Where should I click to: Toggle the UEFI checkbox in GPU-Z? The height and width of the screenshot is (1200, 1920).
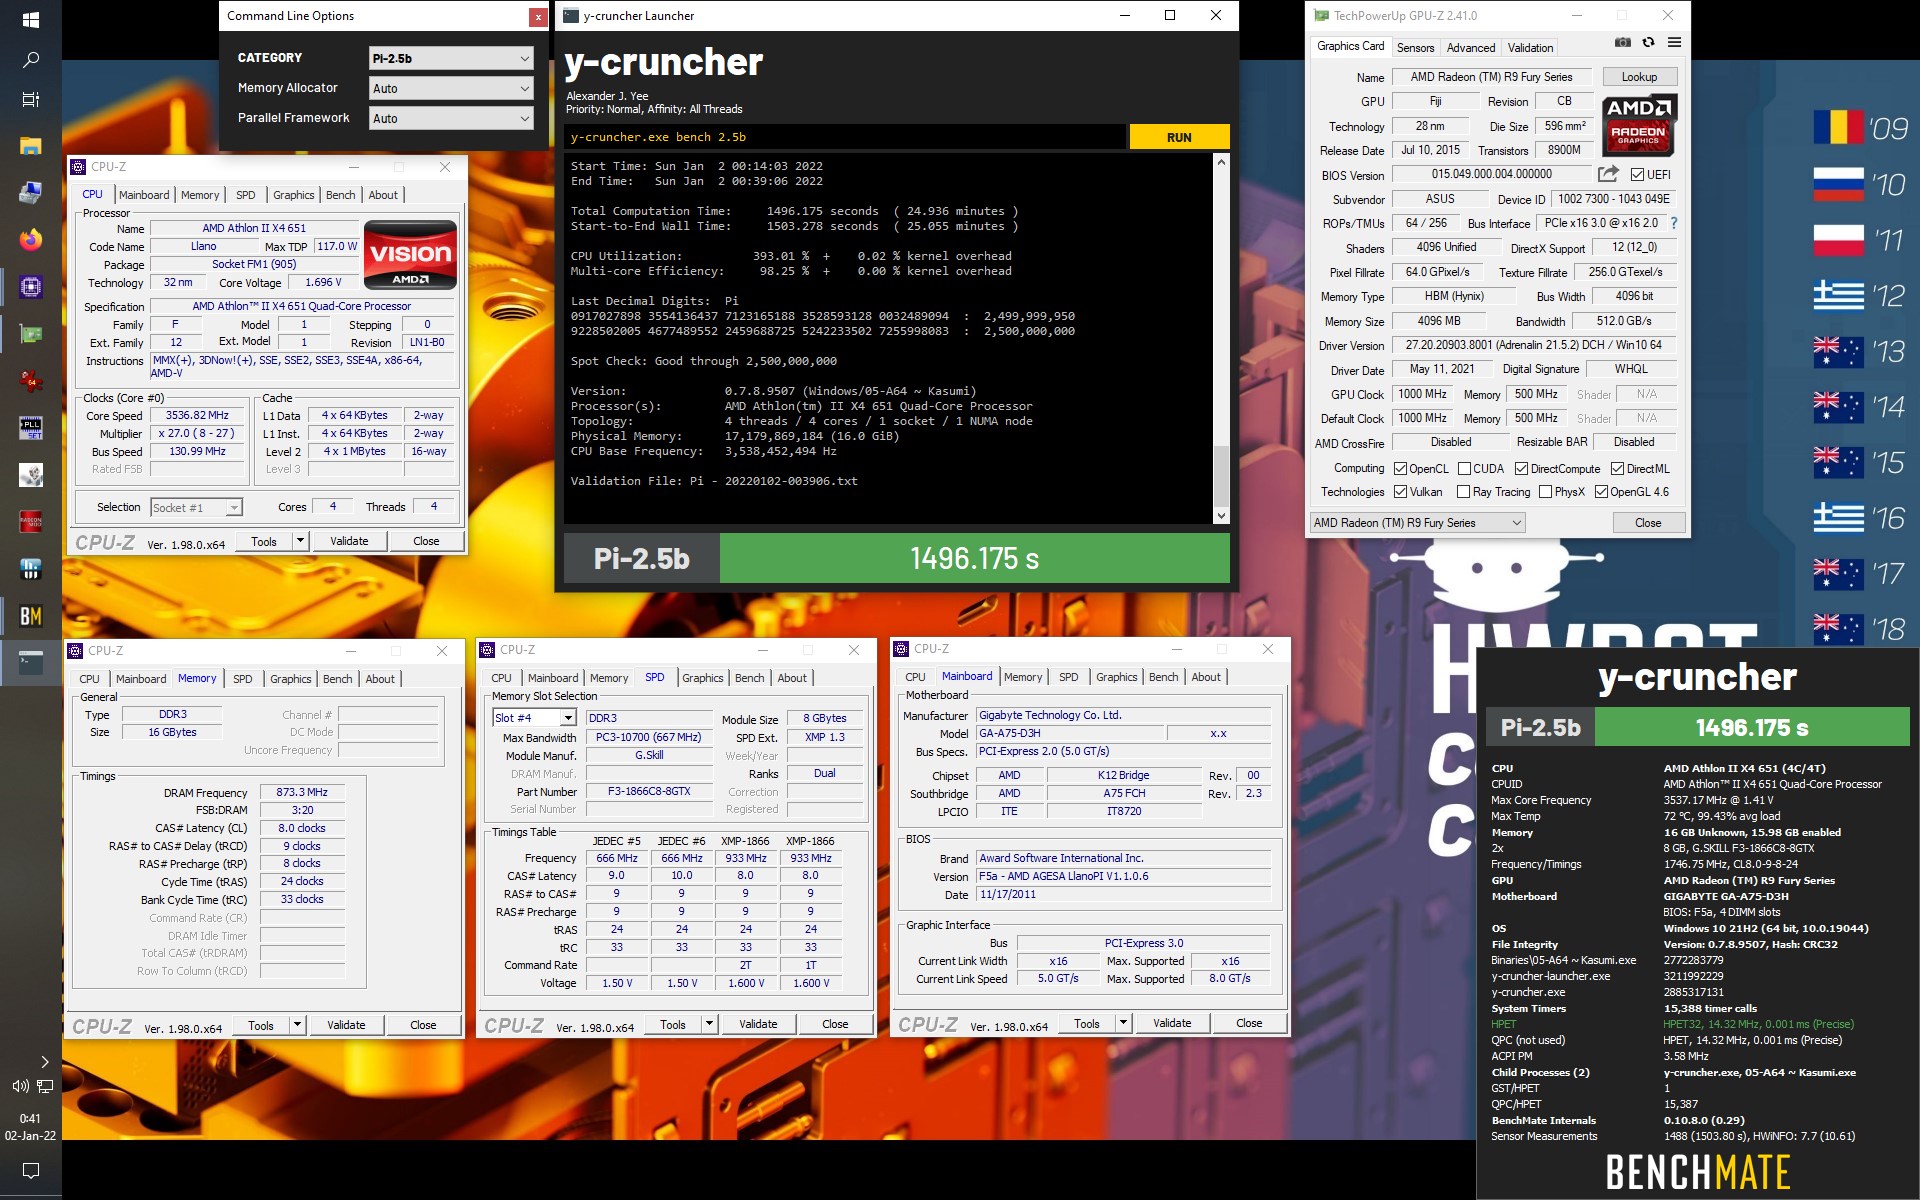tap(1637, 175)
